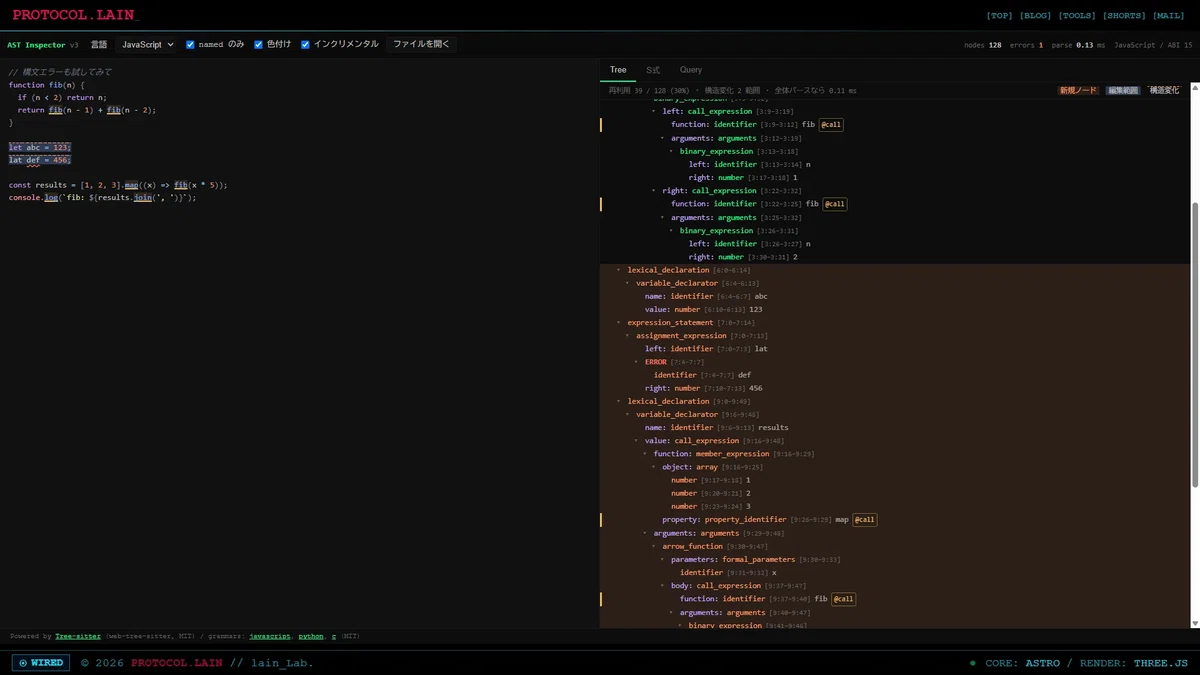Switch to the Query tab
The width and height of the screenshot is (1200, 675).
[x=691, y=70]
